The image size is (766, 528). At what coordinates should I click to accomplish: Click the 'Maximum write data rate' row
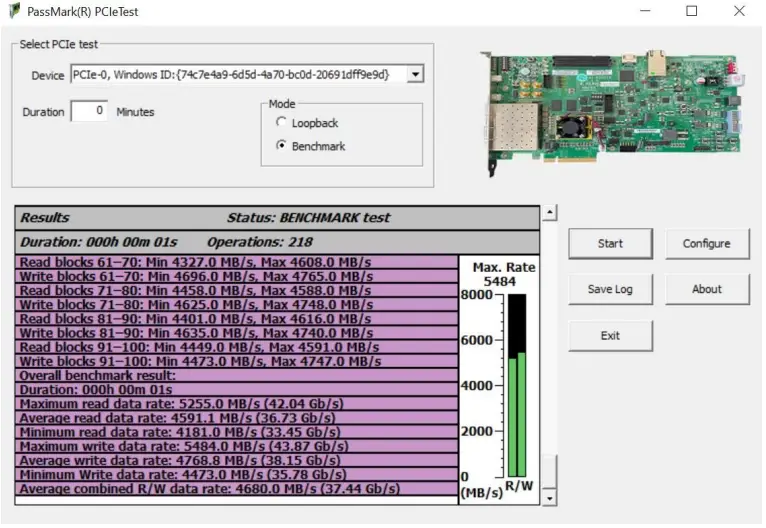pos(236,446)
